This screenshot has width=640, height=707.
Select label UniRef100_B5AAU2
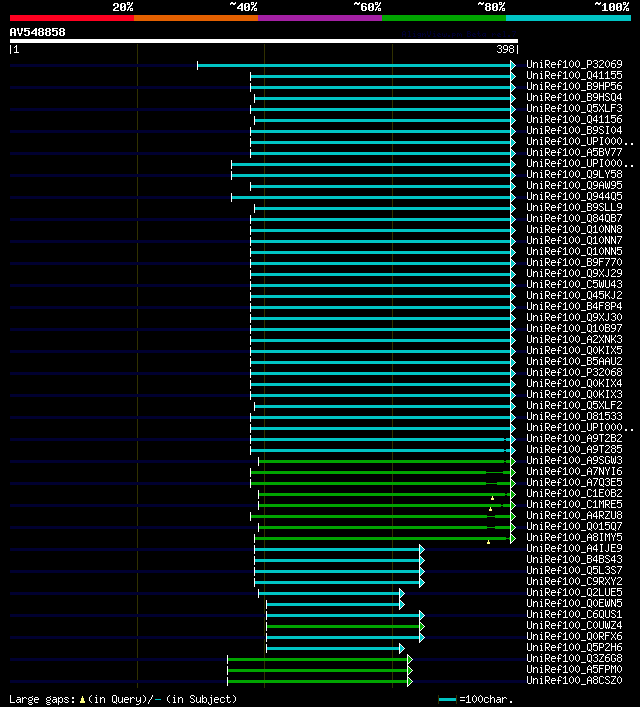(x=574, y=362)
